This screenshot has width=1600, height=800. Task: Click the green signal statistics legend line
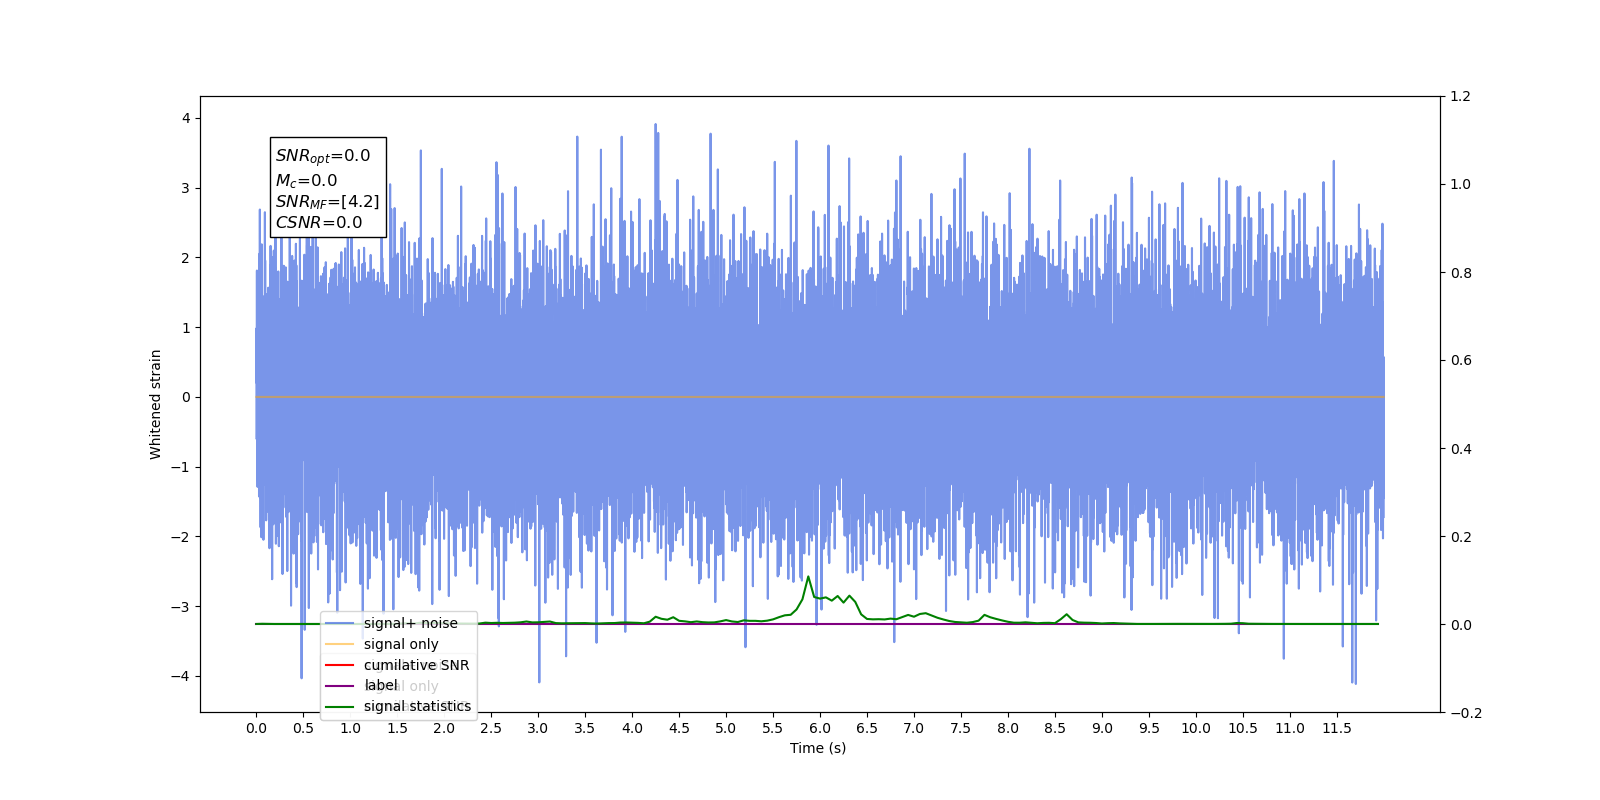tap(340, 706)
